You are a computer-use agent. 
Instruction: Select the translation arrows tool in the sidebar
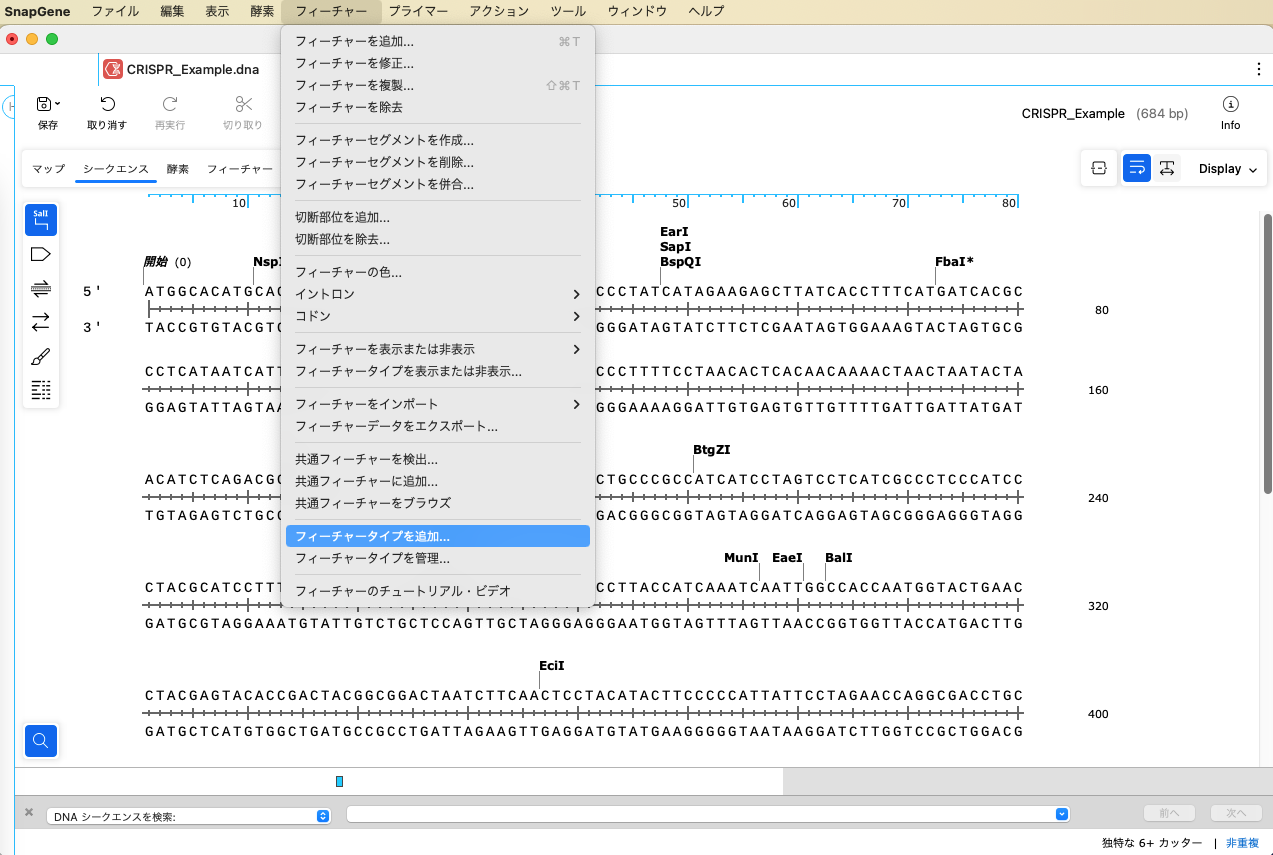coord(40,322)
